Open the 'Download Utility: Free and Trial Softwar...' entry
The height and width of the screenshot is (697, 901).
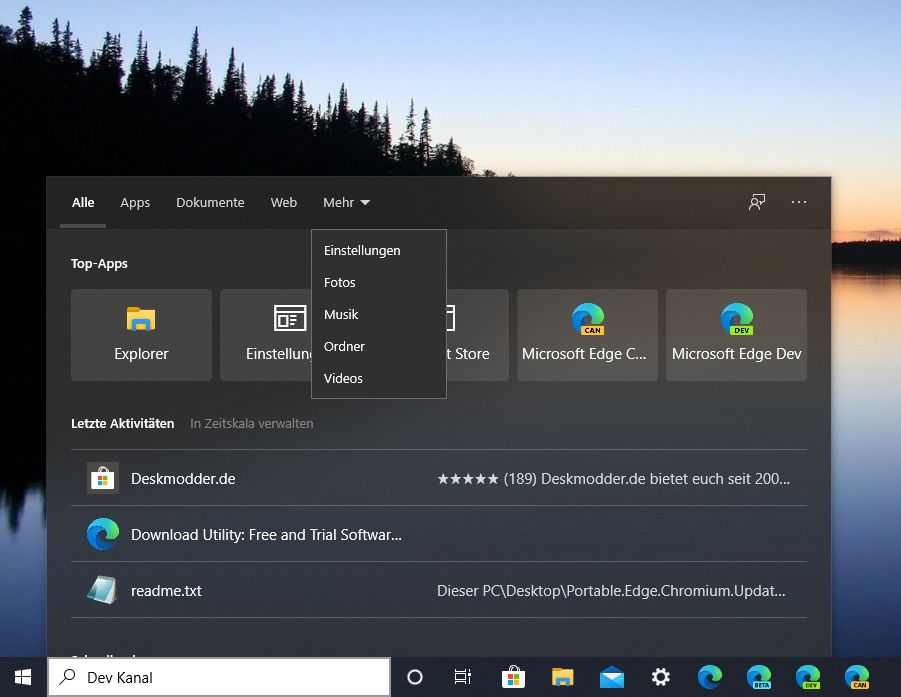(x=439, y=534)
